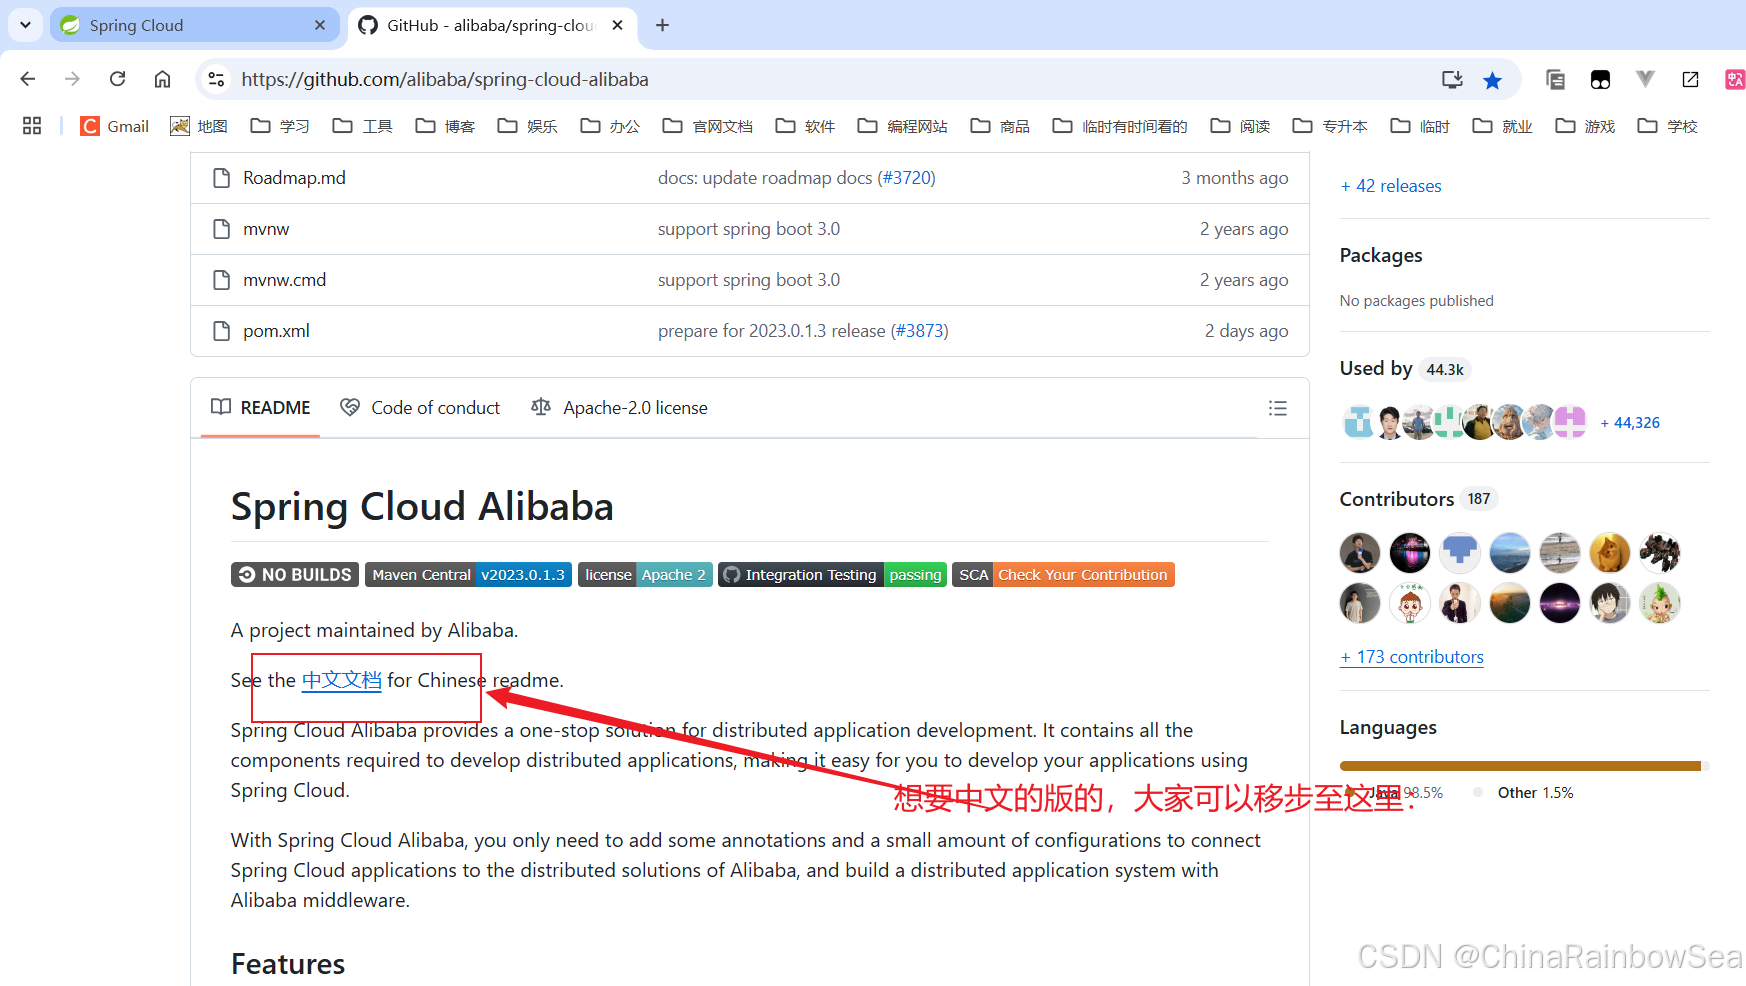Viewport: 1746px width, 986px height.
Task: Click the yellow dog contributor avatar
Action: click(x=1610, y=553)
